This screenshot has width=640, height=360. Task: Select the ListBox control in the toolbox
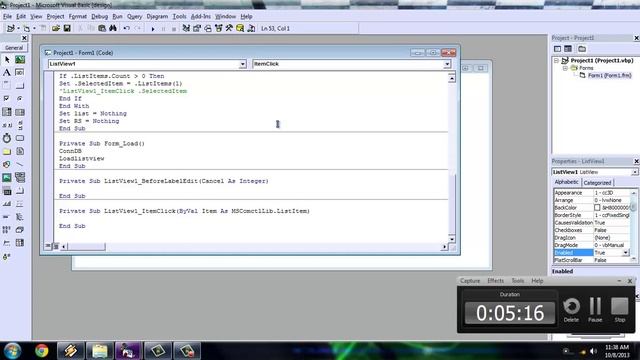(x=20, y=112)
